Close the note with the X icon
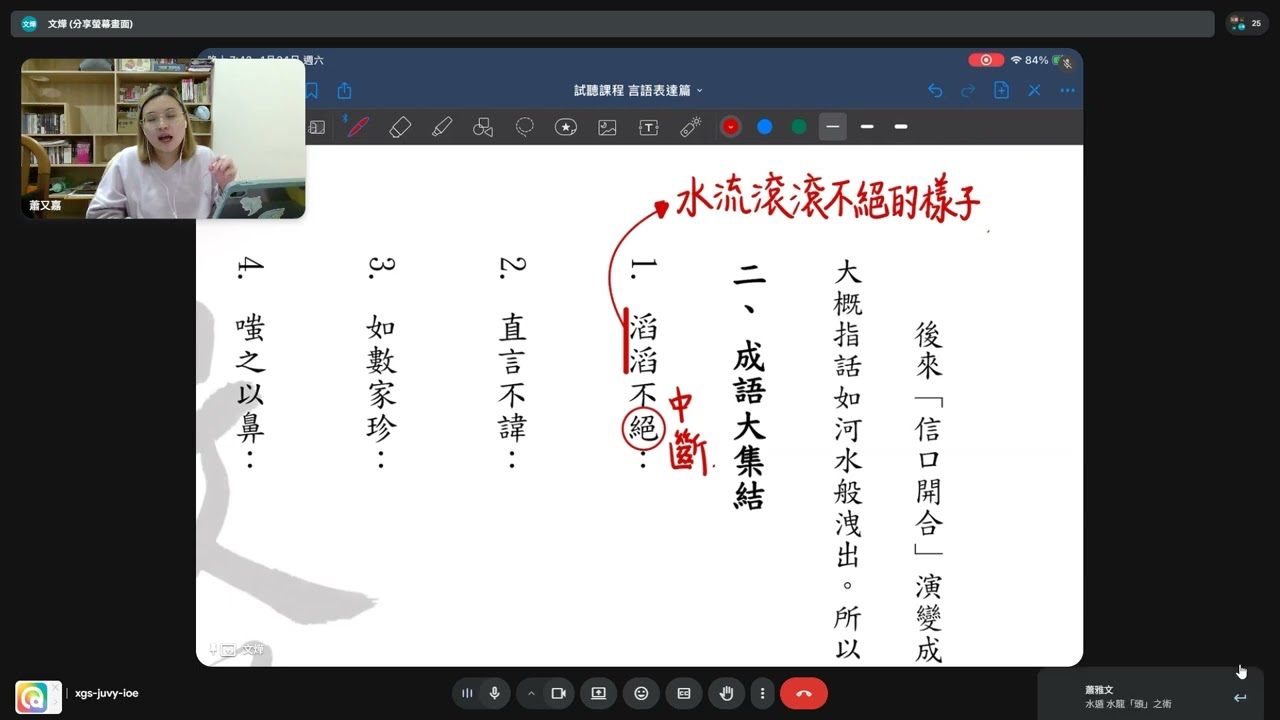Image resolution: width=1280 pixels, height=720 pixels. [x=1034, y=90]
